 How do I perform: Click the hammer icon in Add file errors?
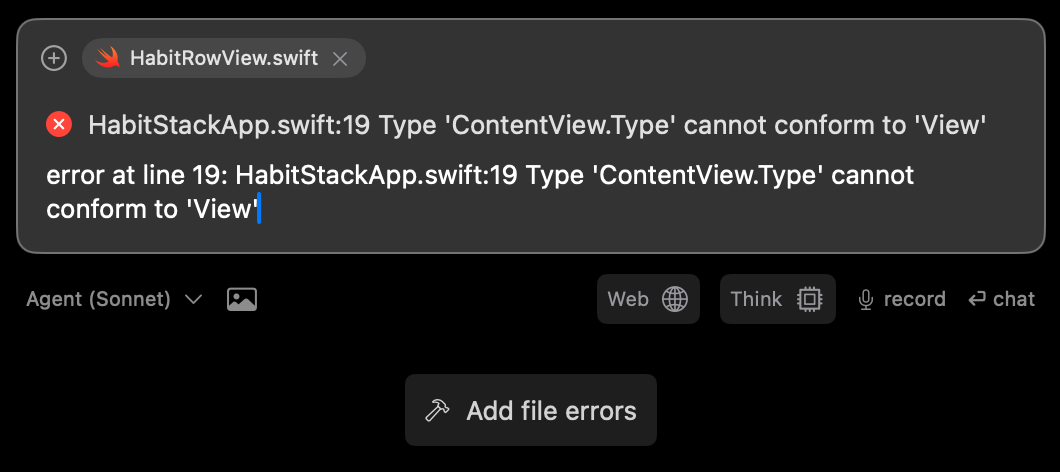point(437,410)
